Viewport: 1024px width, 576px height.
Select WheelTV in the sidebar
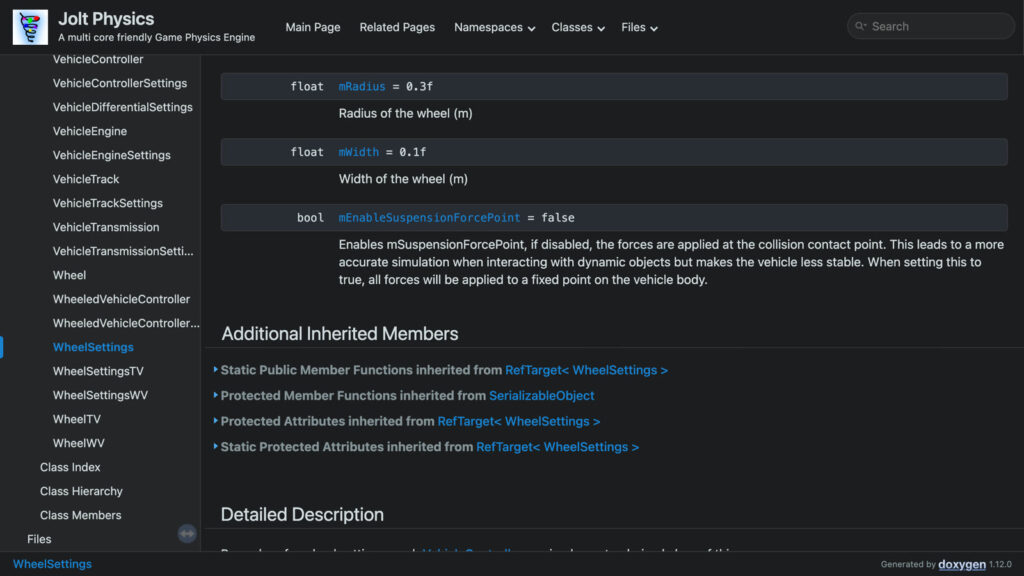(76, 419)
